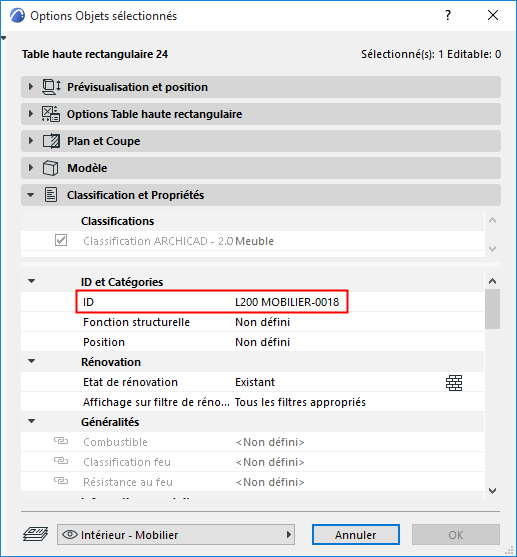This screenshot has width=517, height=557.
Task: Open the dialog help question mark
Action: 448,15
